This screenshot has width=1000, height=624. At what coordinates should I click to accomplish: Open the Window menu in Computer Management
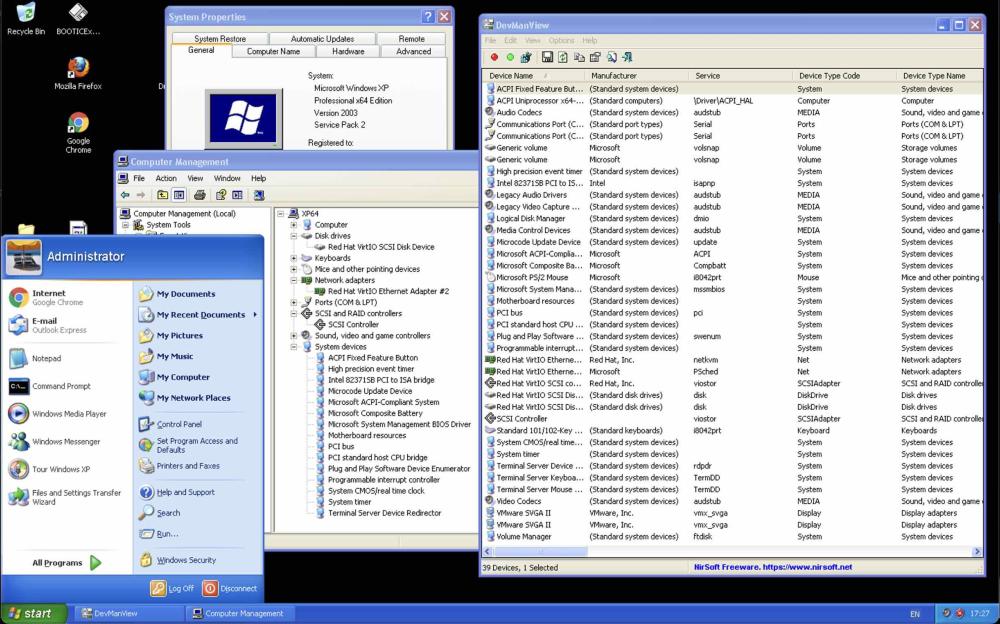click(227, 179)
